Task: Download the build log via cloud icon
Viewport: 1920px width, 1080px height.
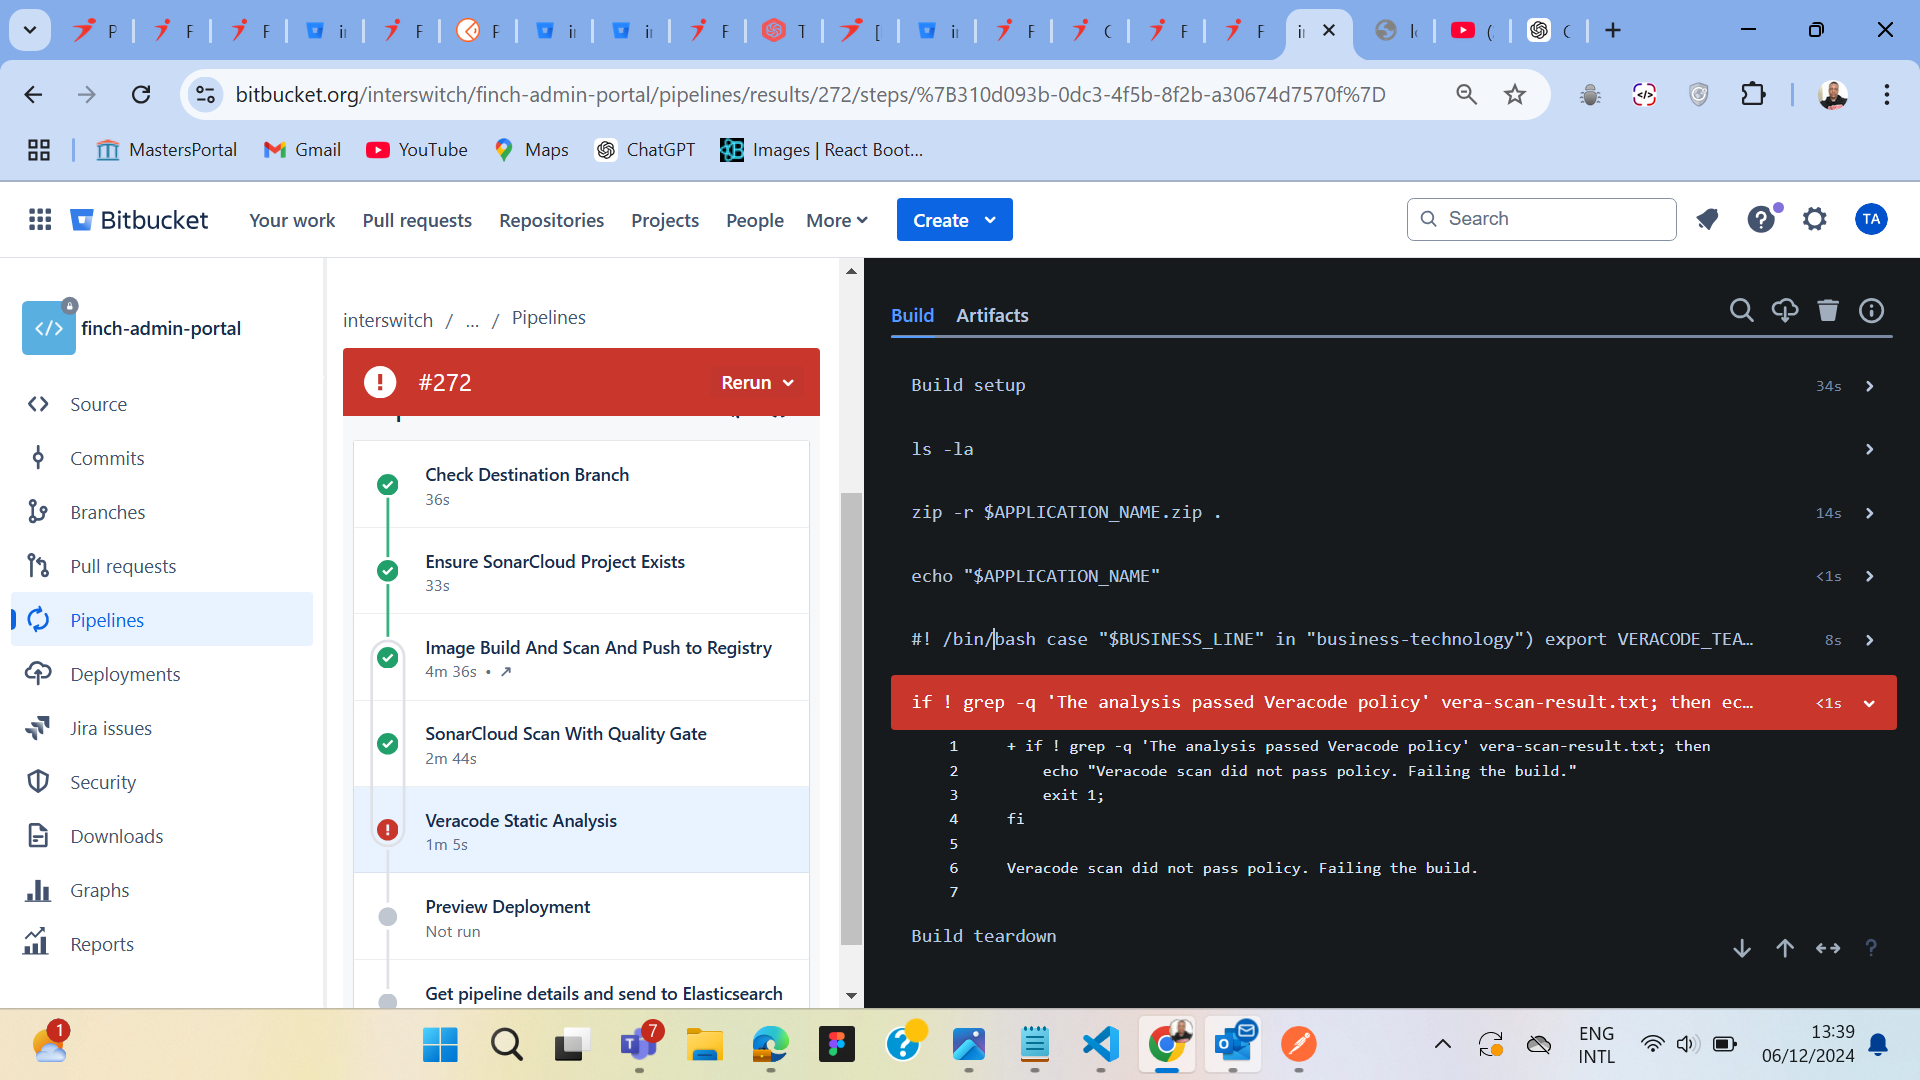Action: coord(1784,311)
